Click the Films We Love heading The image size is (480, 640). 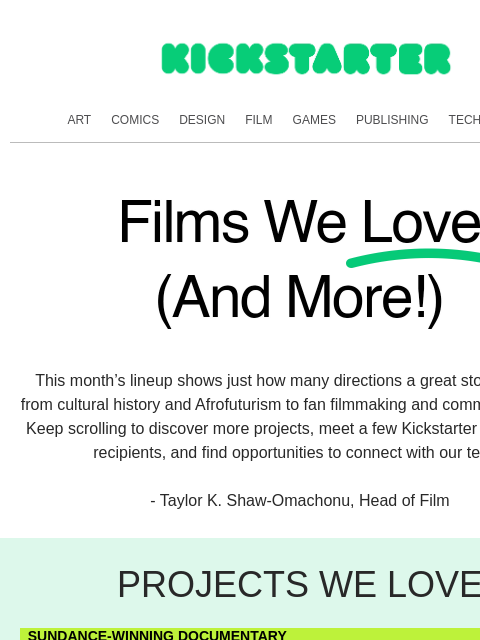coord(299,222)
